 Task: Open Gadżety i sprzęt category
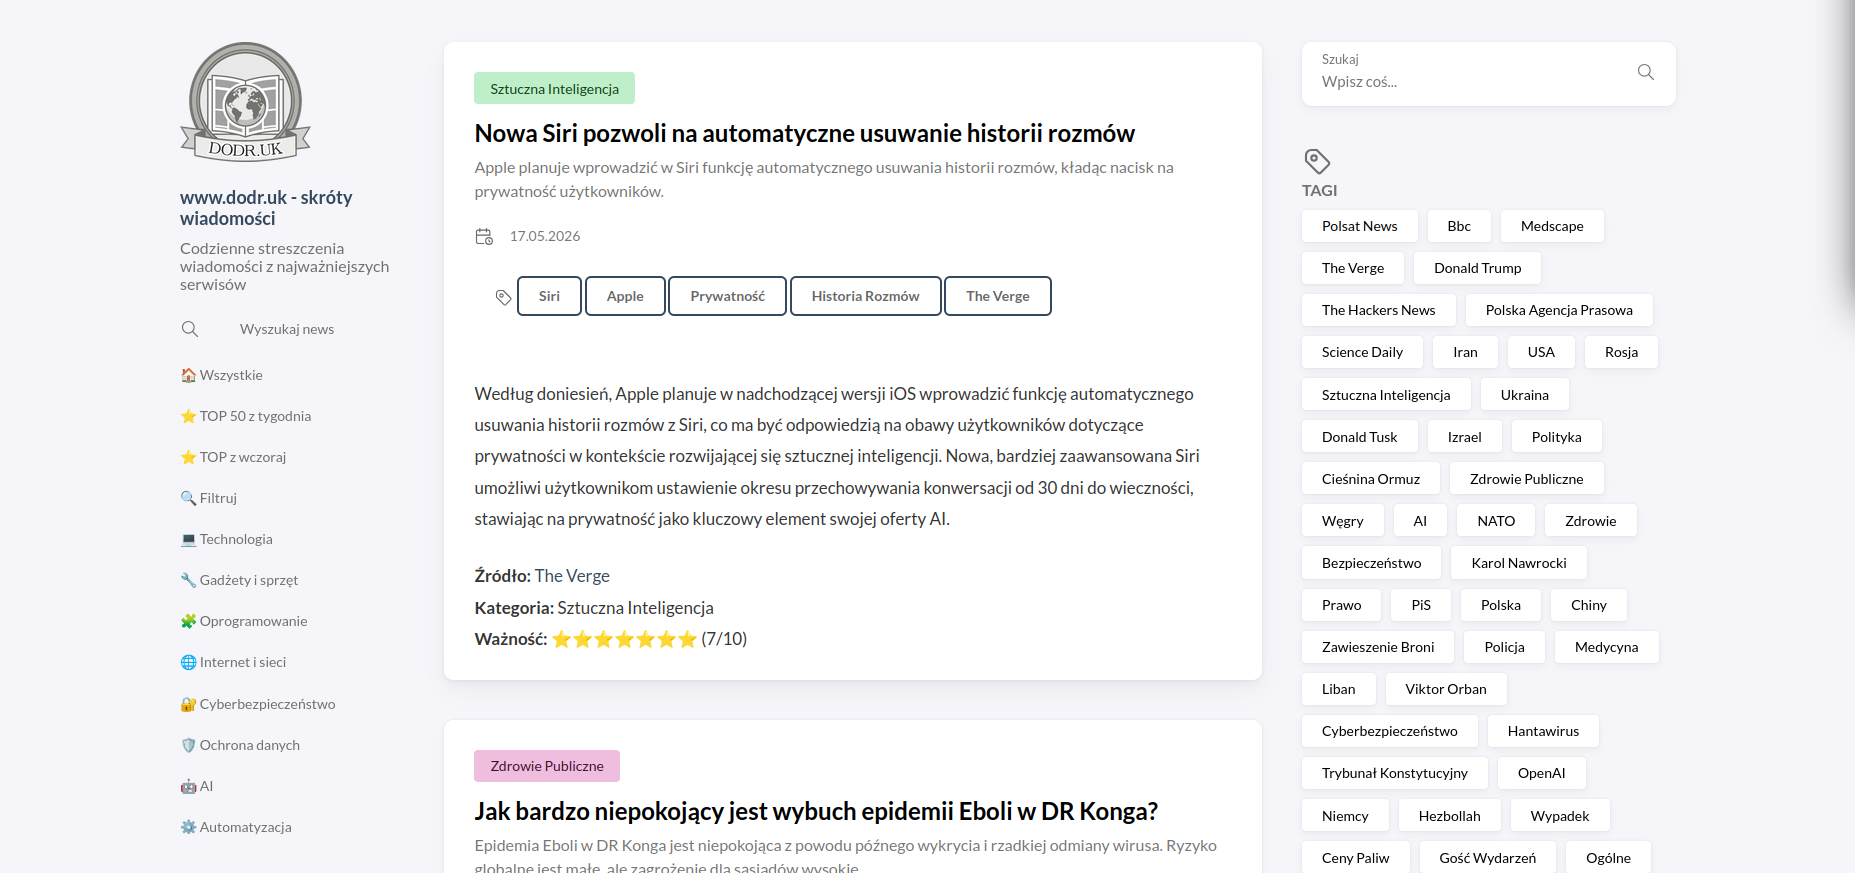[239, 580]
